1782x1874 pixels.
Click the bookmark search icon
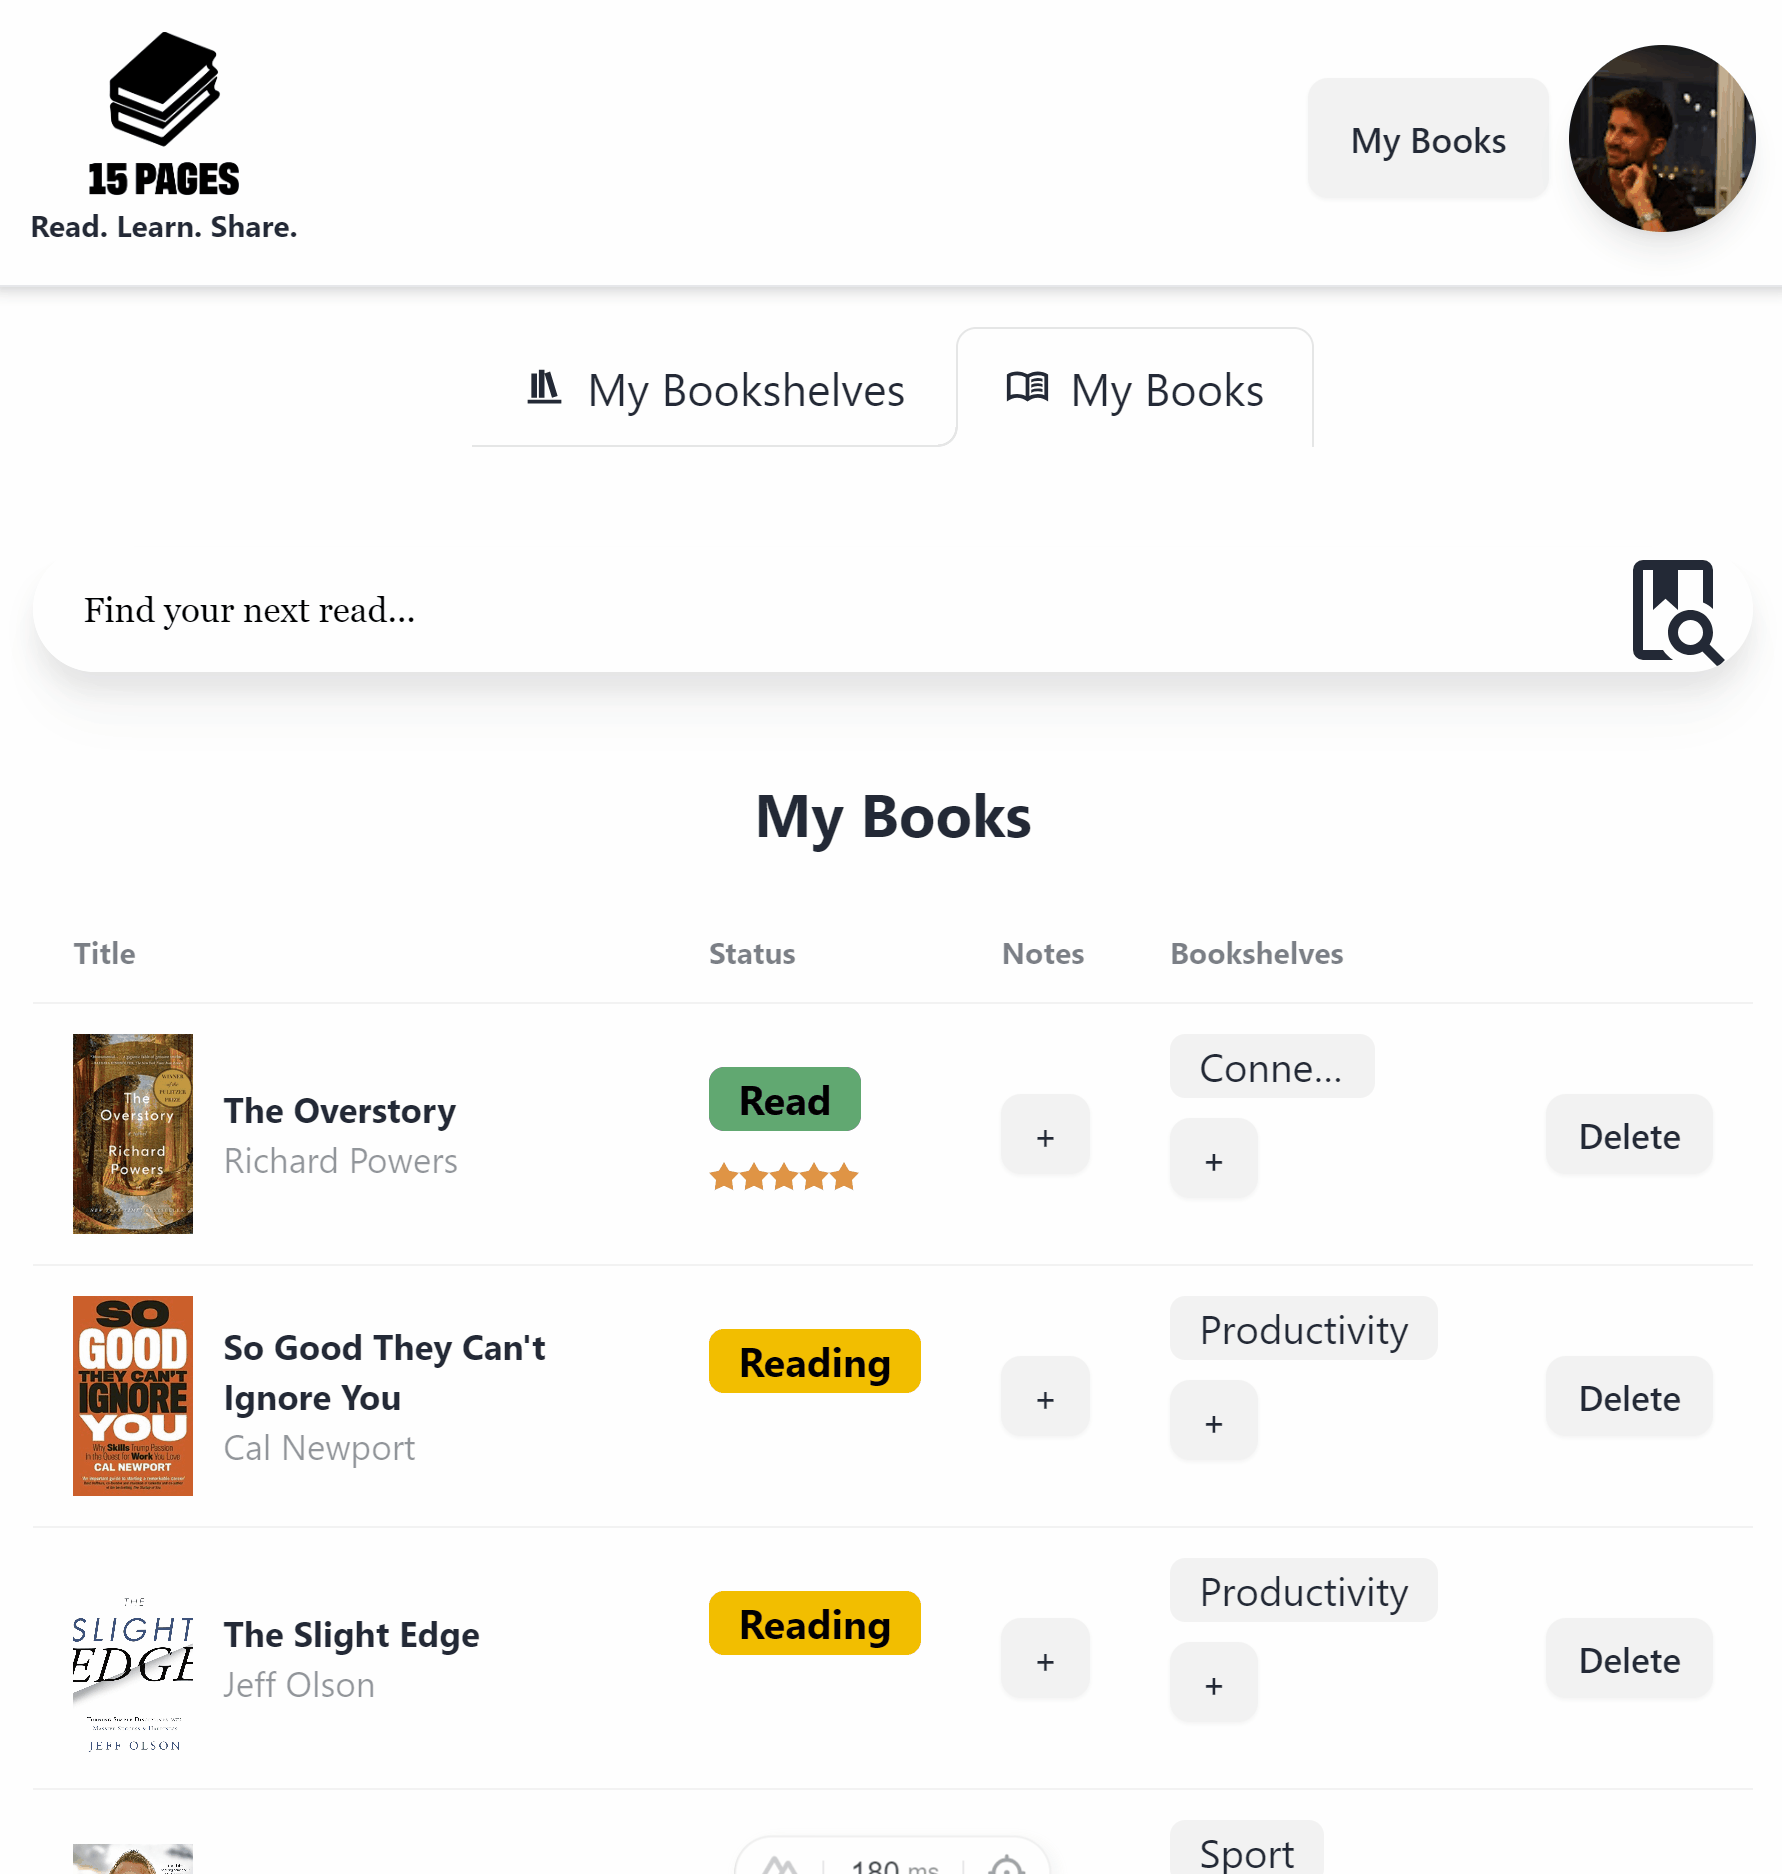click(1677, 611)
